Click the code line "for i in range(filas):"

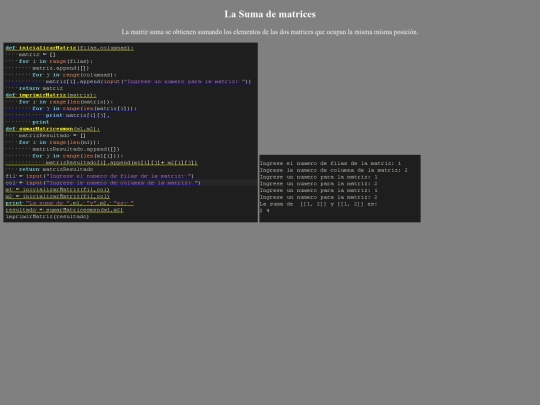(55, 61)
